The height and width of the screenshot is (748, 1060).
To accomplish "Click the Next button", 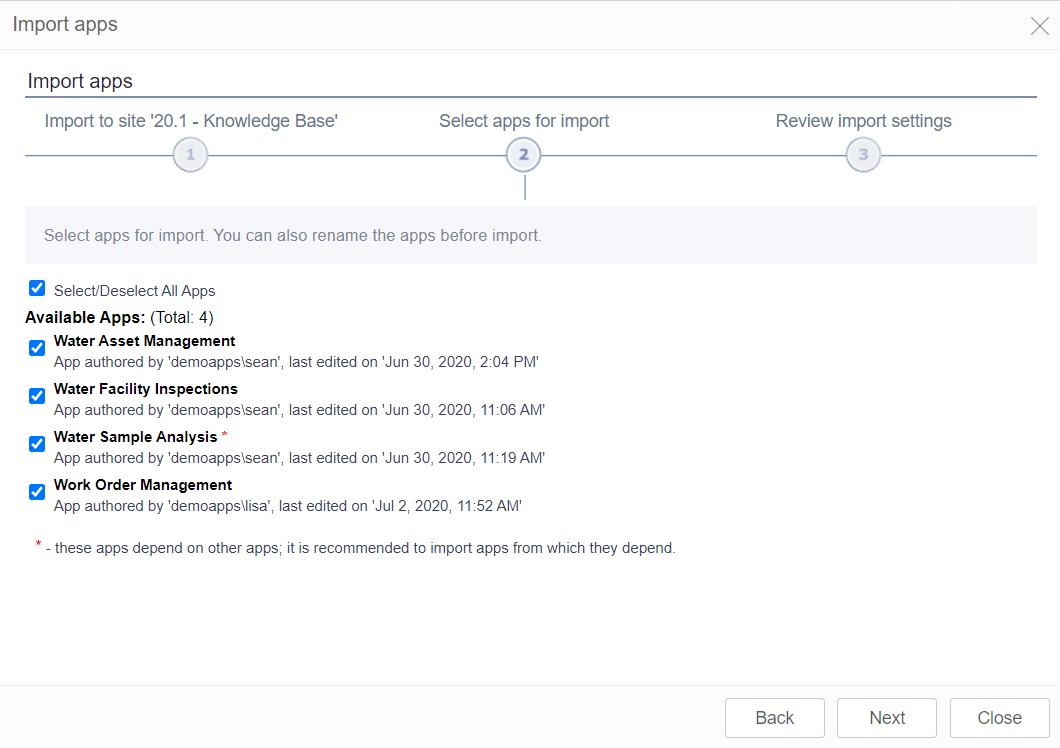I will tap(886, 717).
